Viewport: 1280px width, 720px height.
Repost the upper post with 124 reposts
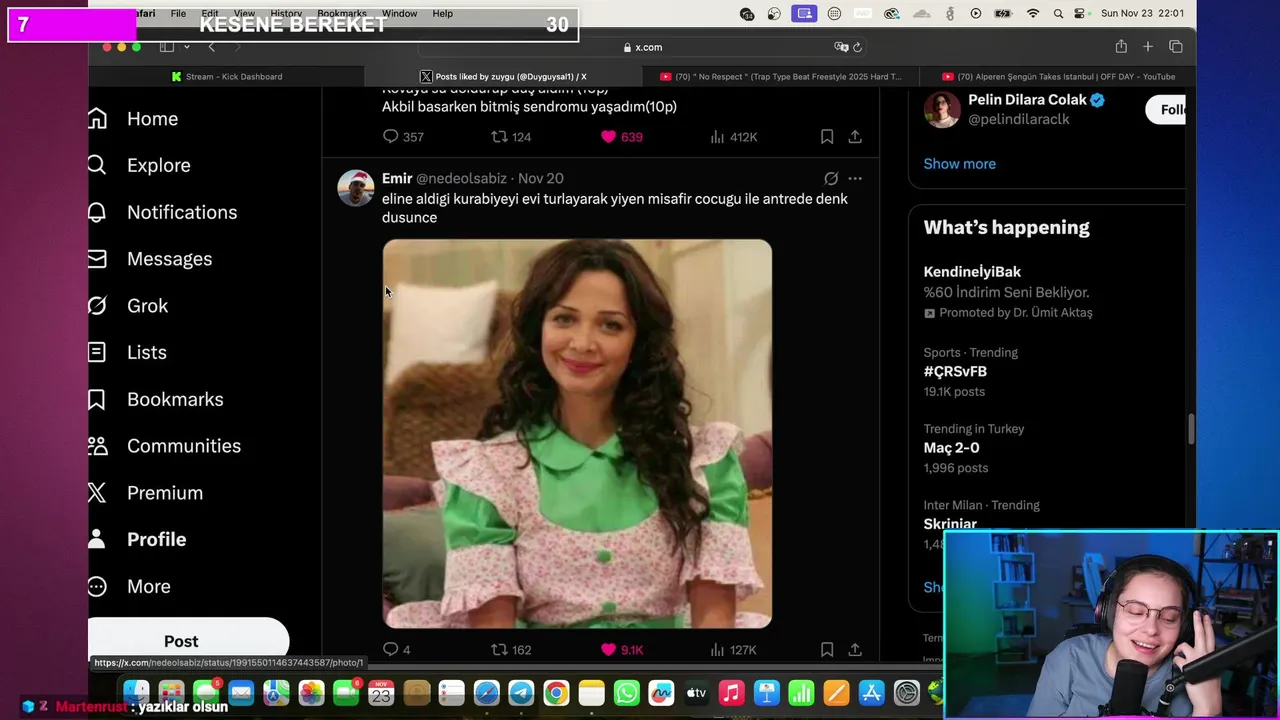(511, 136)
